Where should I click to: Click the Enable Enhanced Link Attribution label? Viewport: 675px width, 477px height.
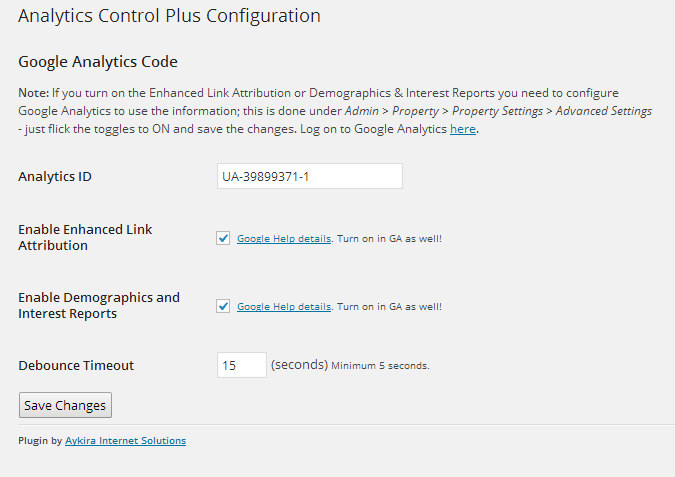pyautogui.click(x=85, y=237)
